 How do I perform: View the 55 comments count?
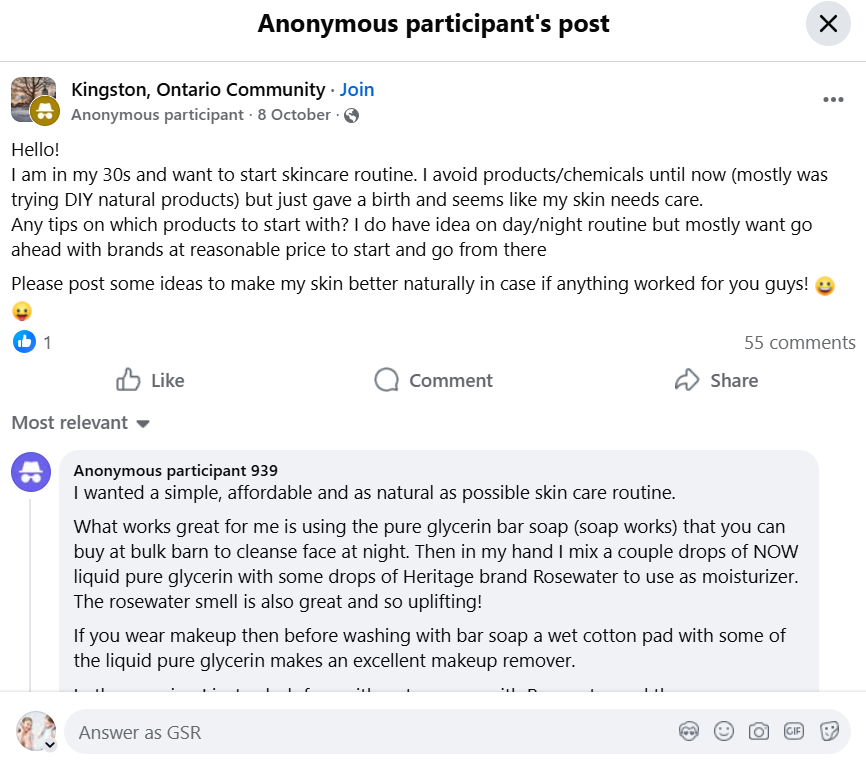point(799,343)
